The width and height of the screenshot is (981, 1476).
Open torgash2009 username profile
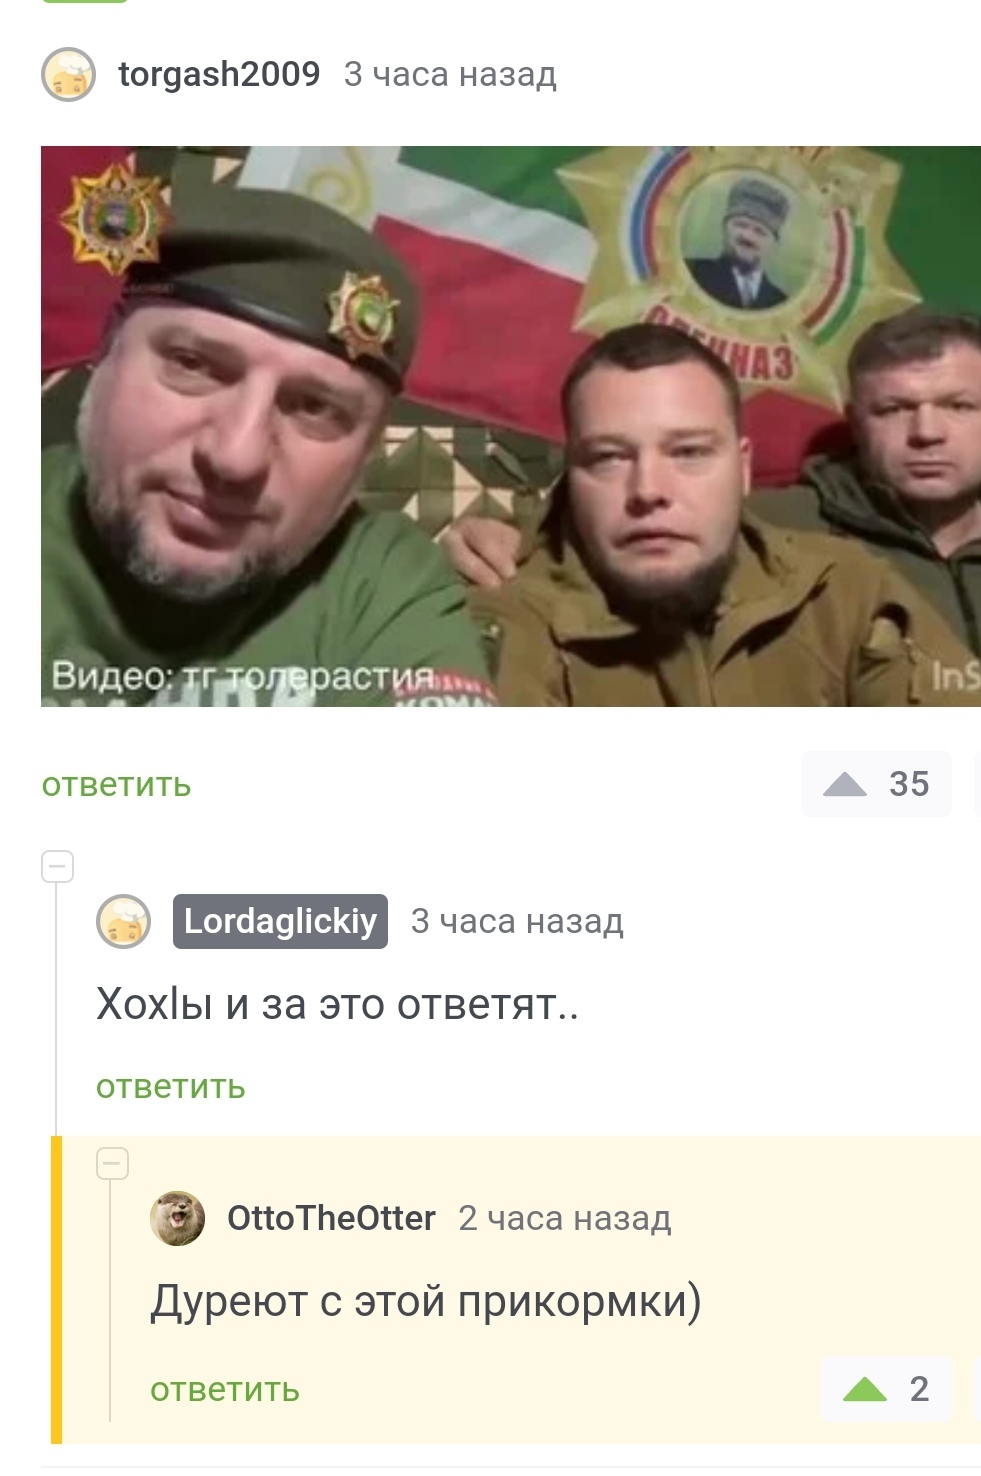pos(219,74)
